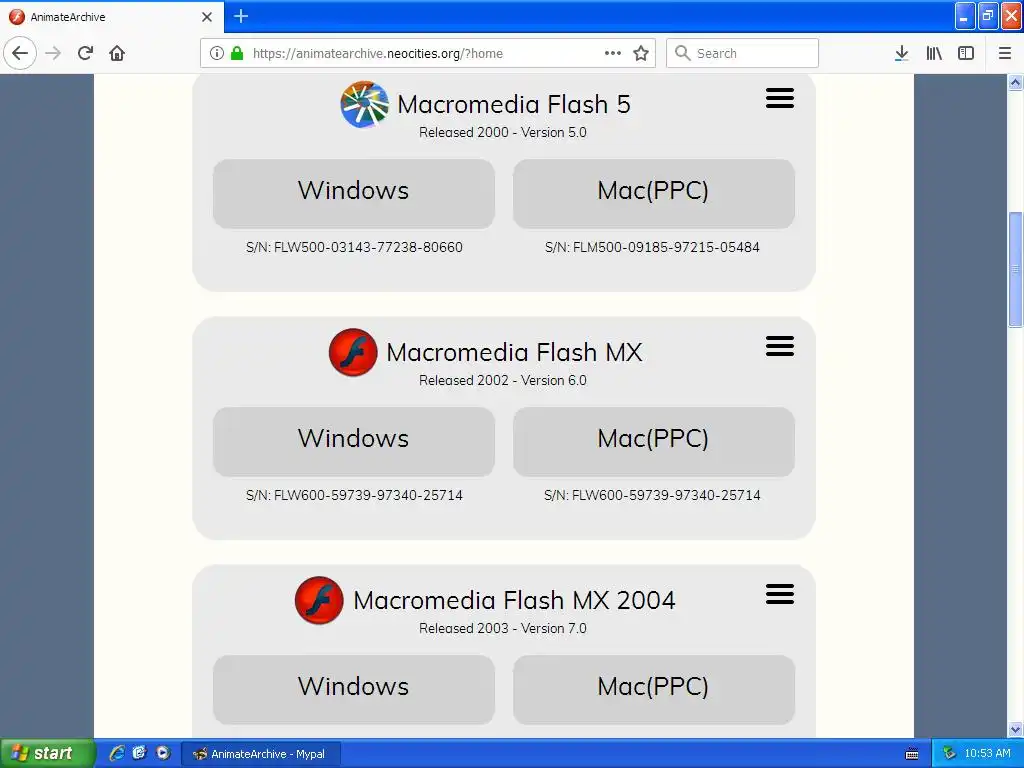Click the 10:53 AM taskbar clock
The width and height of the screenshot is (1024, 768).
point(987,754)
